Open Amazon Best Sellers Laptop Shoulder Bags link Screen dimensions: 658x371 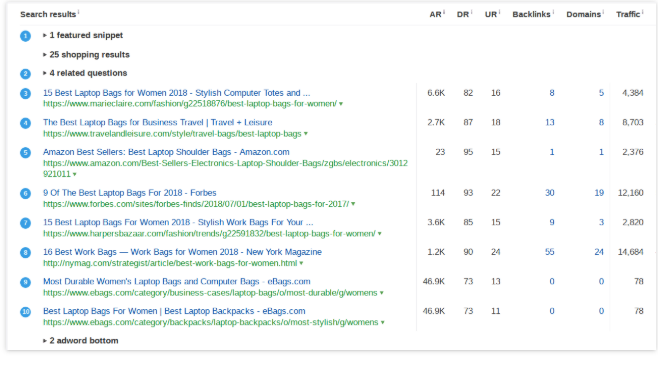click(x=166, y=152)
